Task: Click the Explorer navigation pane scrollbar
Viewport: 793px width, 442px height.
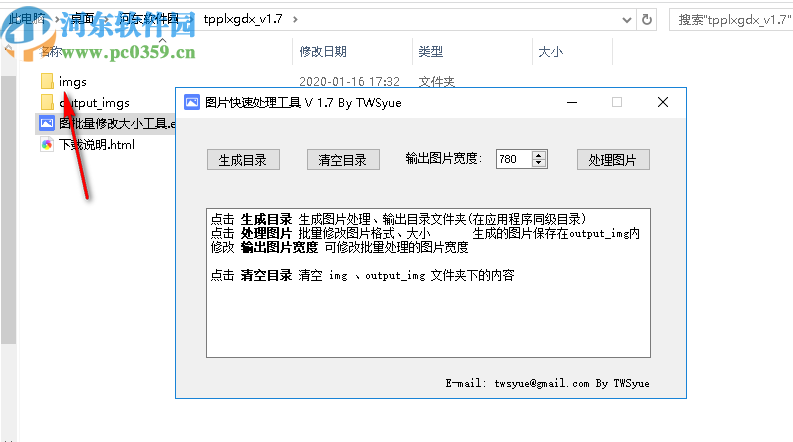Action: 8,210
